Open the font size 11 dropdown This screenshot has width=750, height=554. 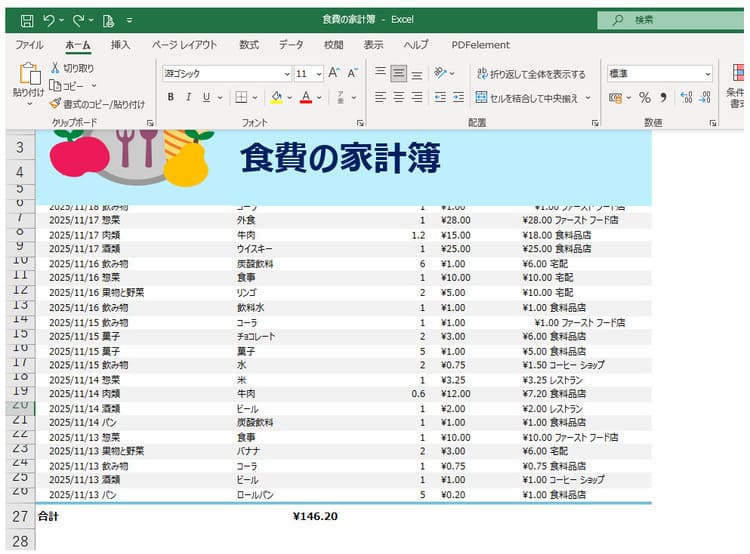click(319, 74)
